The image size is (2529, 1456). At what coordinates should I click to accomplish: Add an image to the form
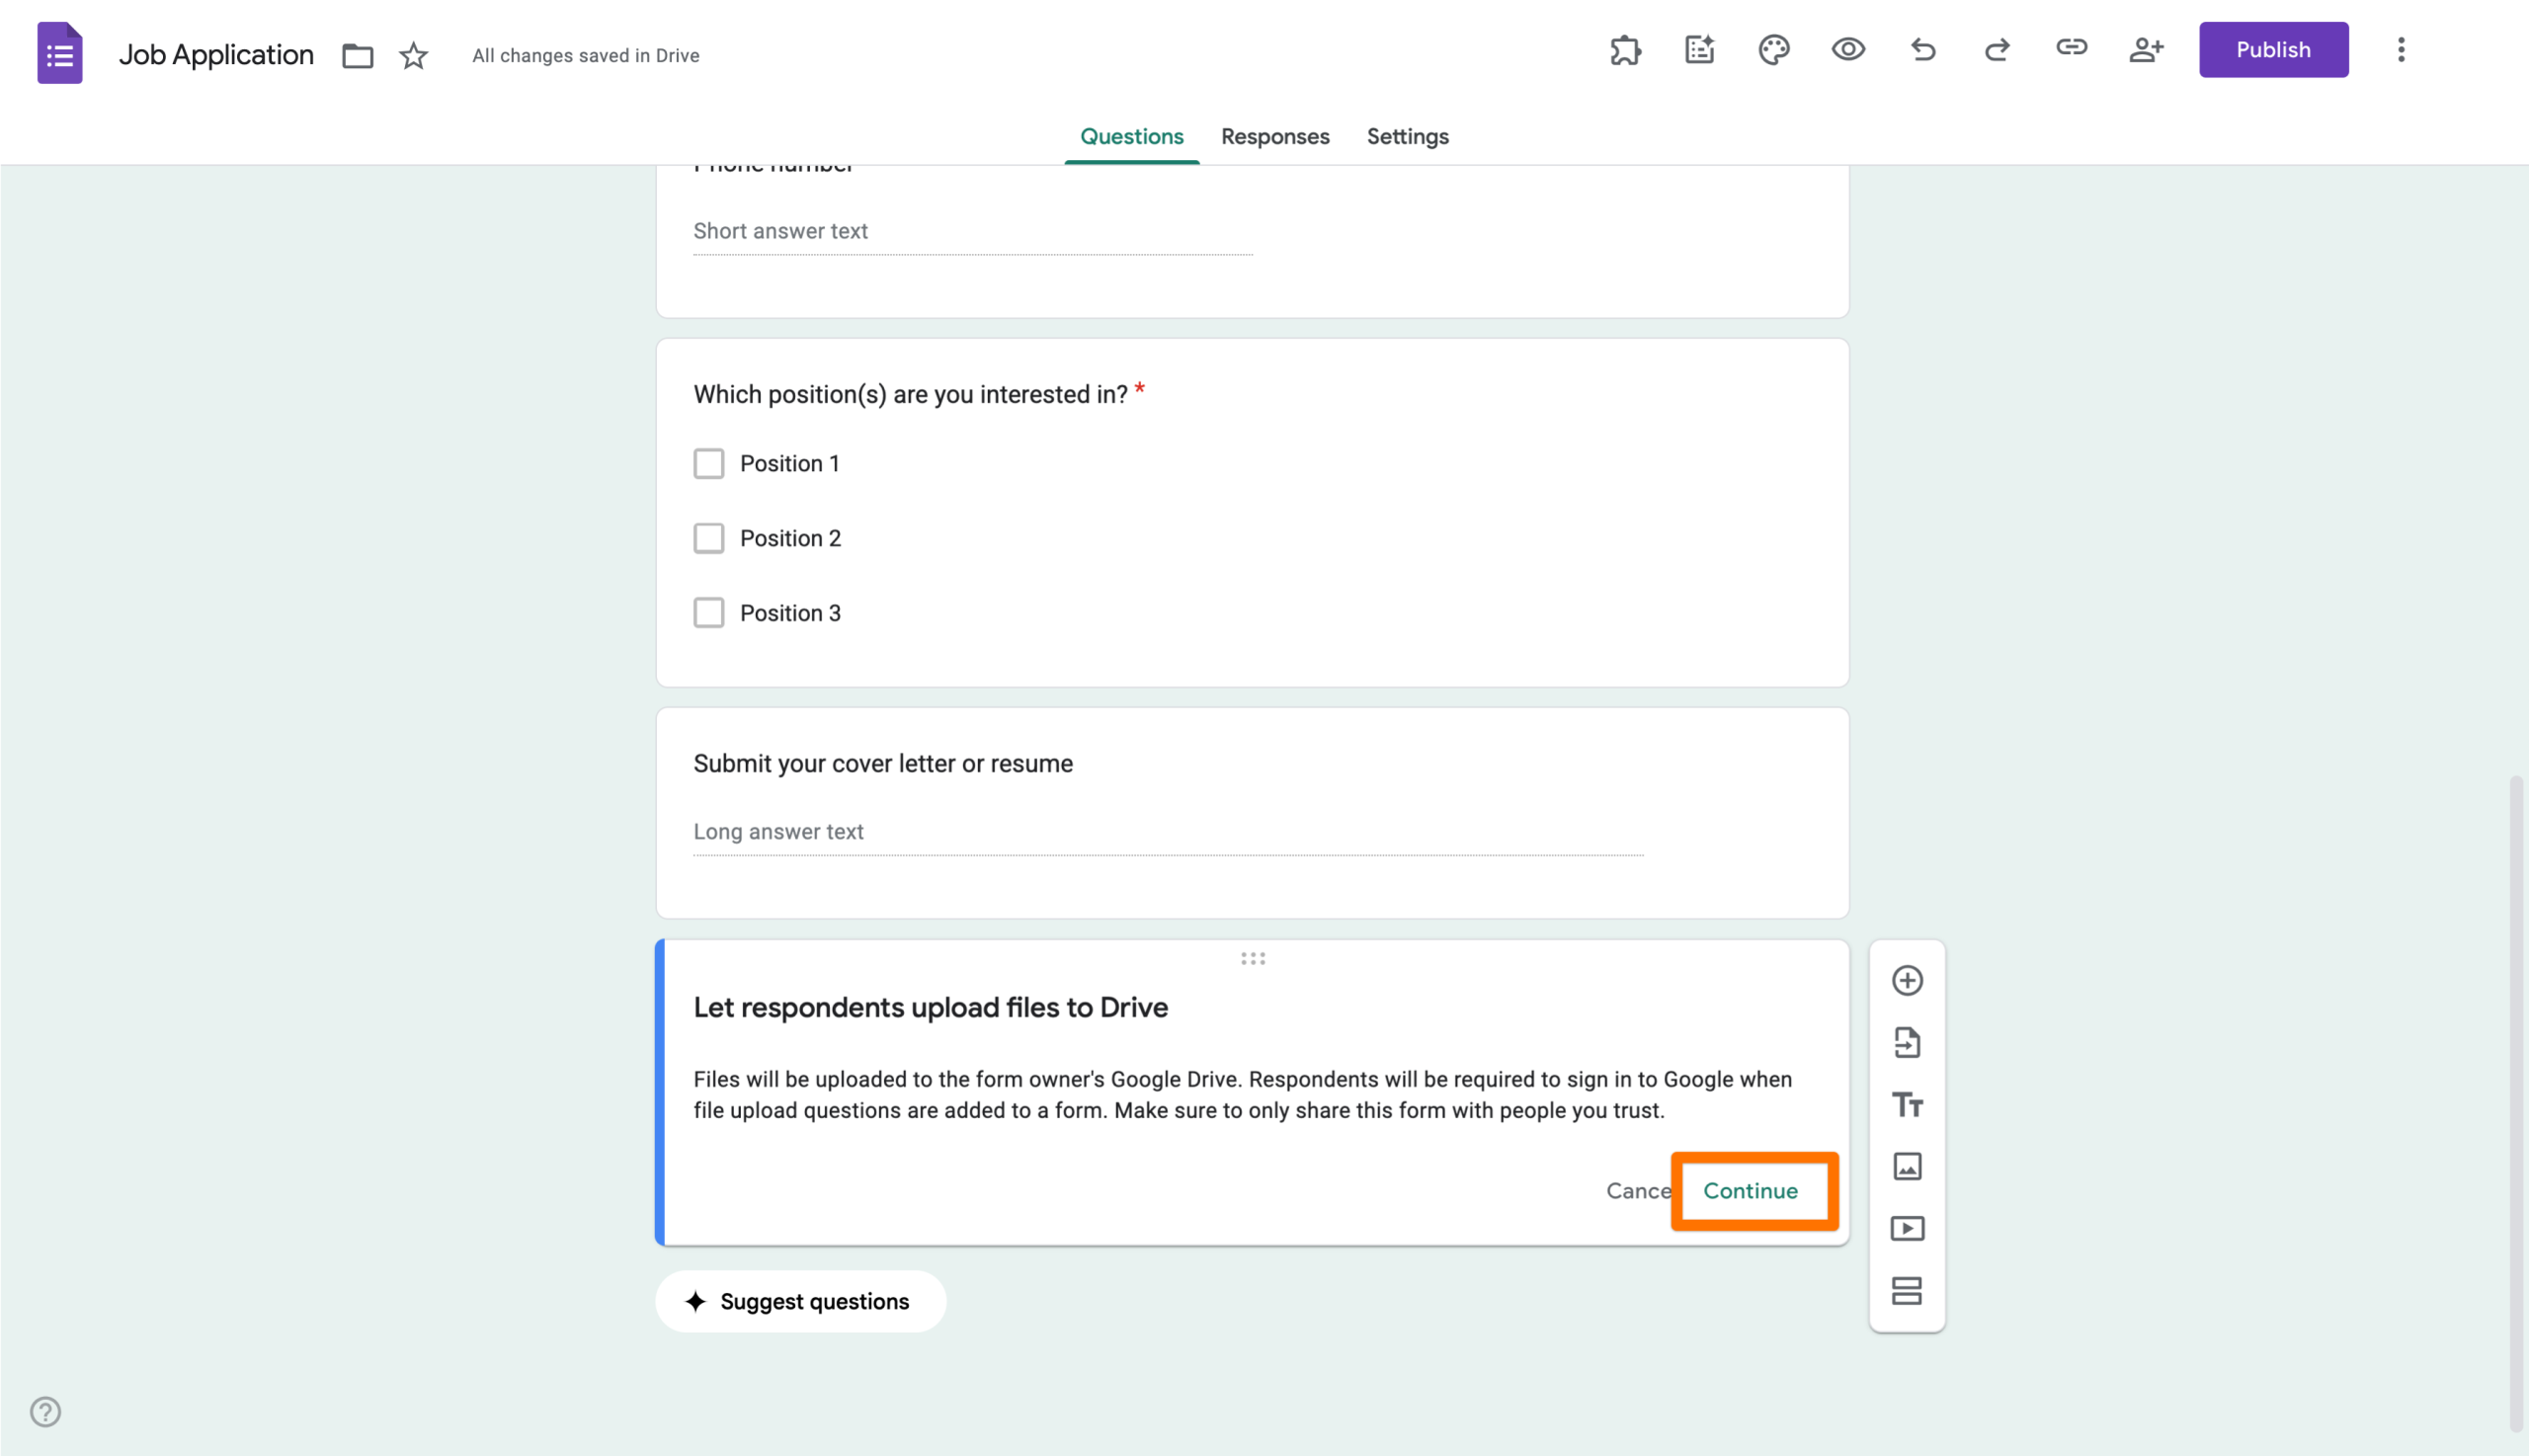click(x=1907, y=1166)
